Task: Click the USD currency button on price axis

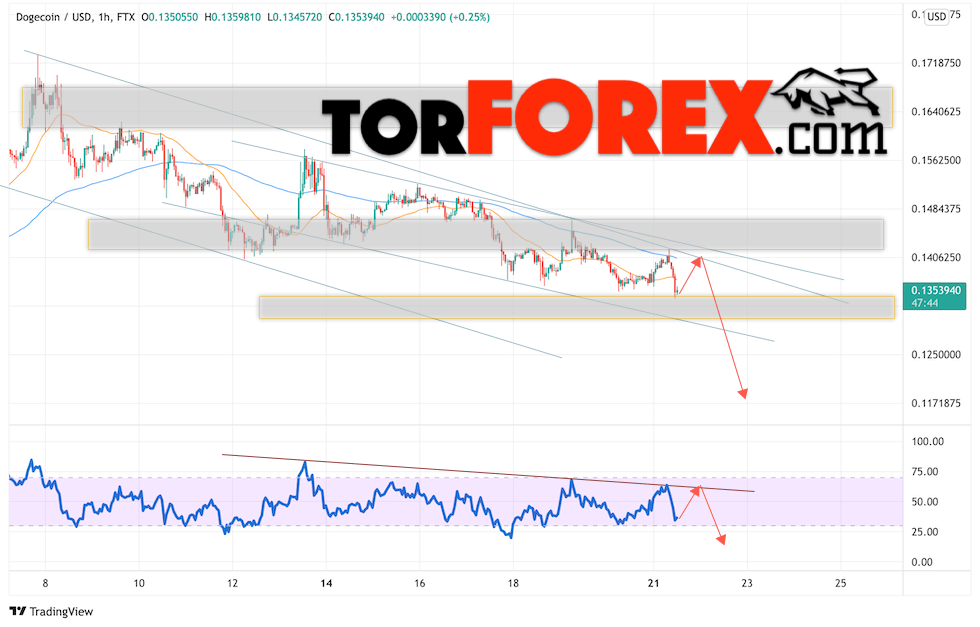Action: tap(936, 17)
